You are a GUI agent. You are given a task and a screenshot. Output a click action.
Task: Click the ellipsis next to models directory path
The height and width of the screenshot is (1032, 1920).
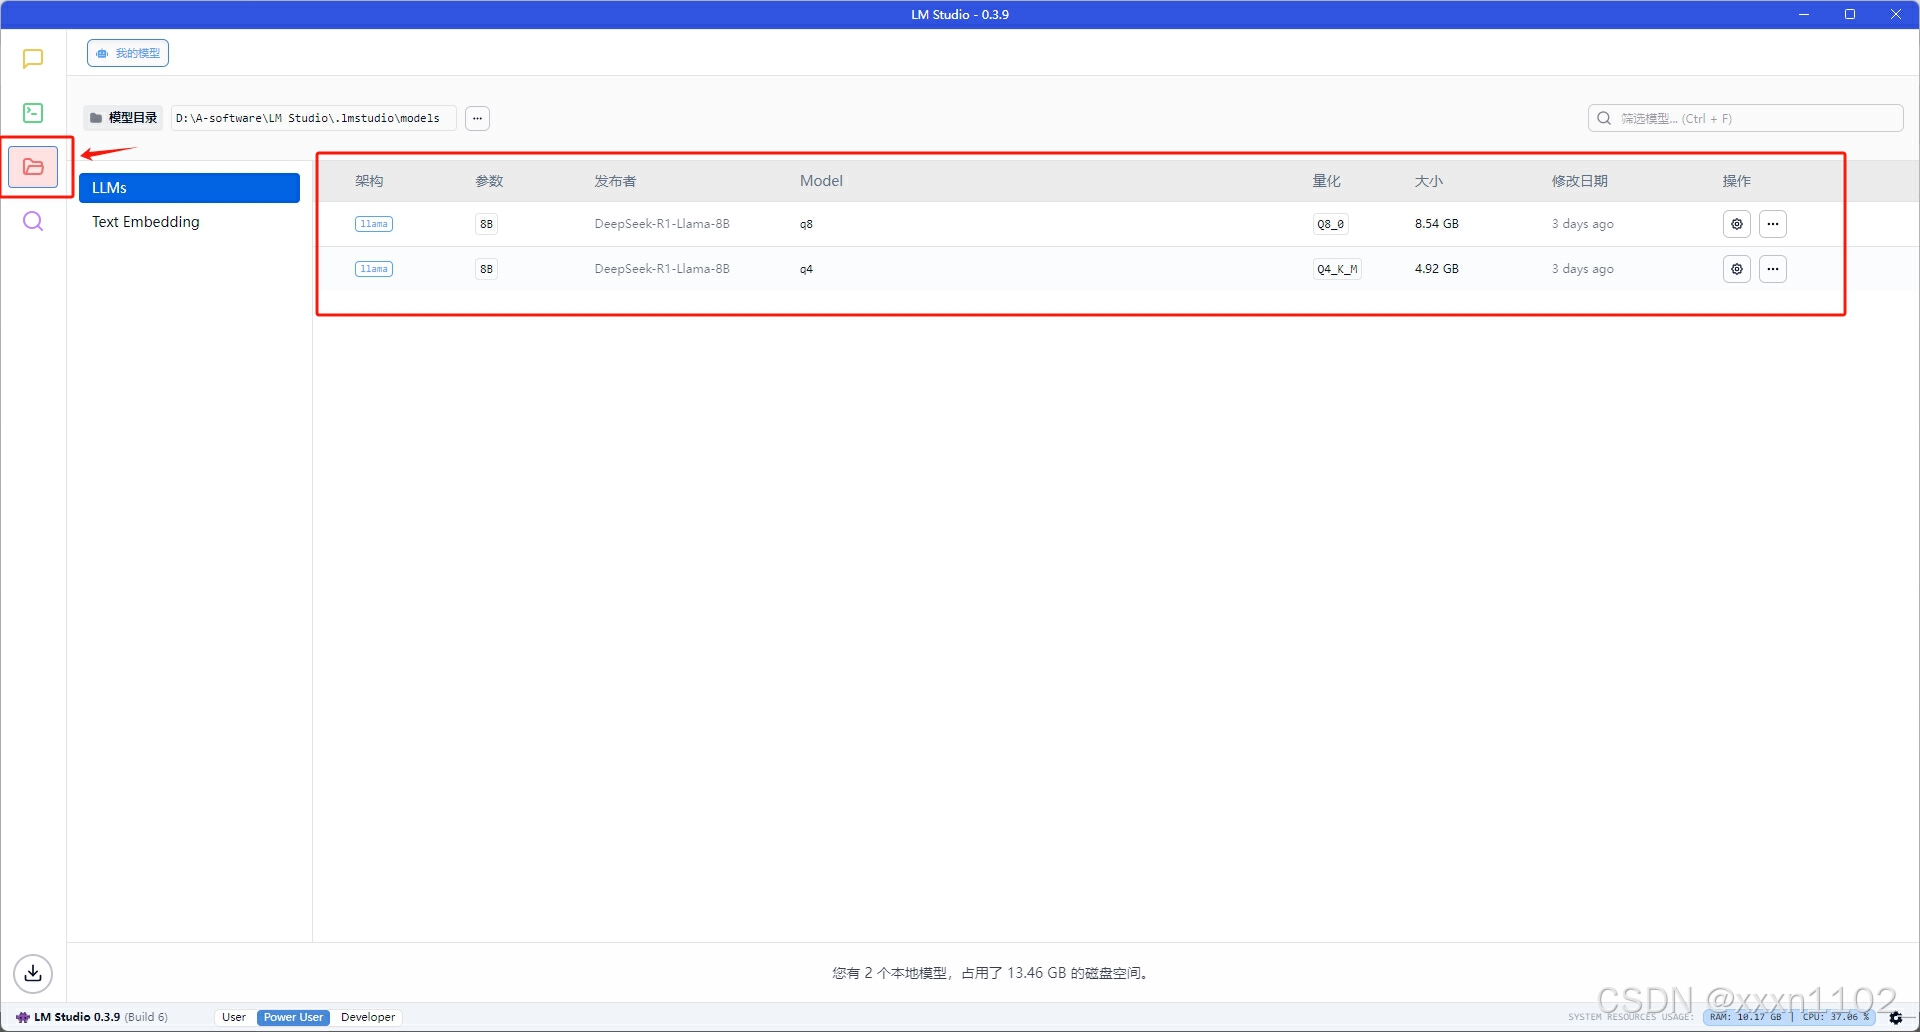point(478,118)
